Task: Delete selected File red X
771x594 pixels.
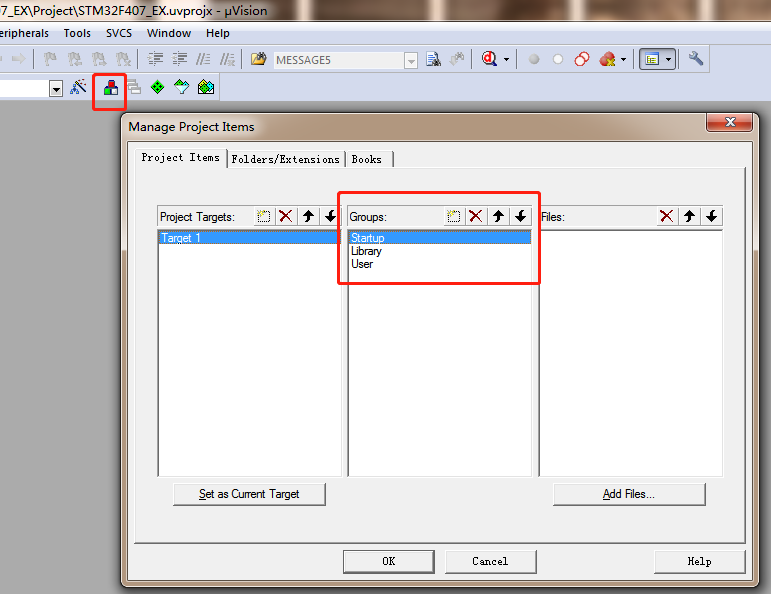Action: [667, 216]
